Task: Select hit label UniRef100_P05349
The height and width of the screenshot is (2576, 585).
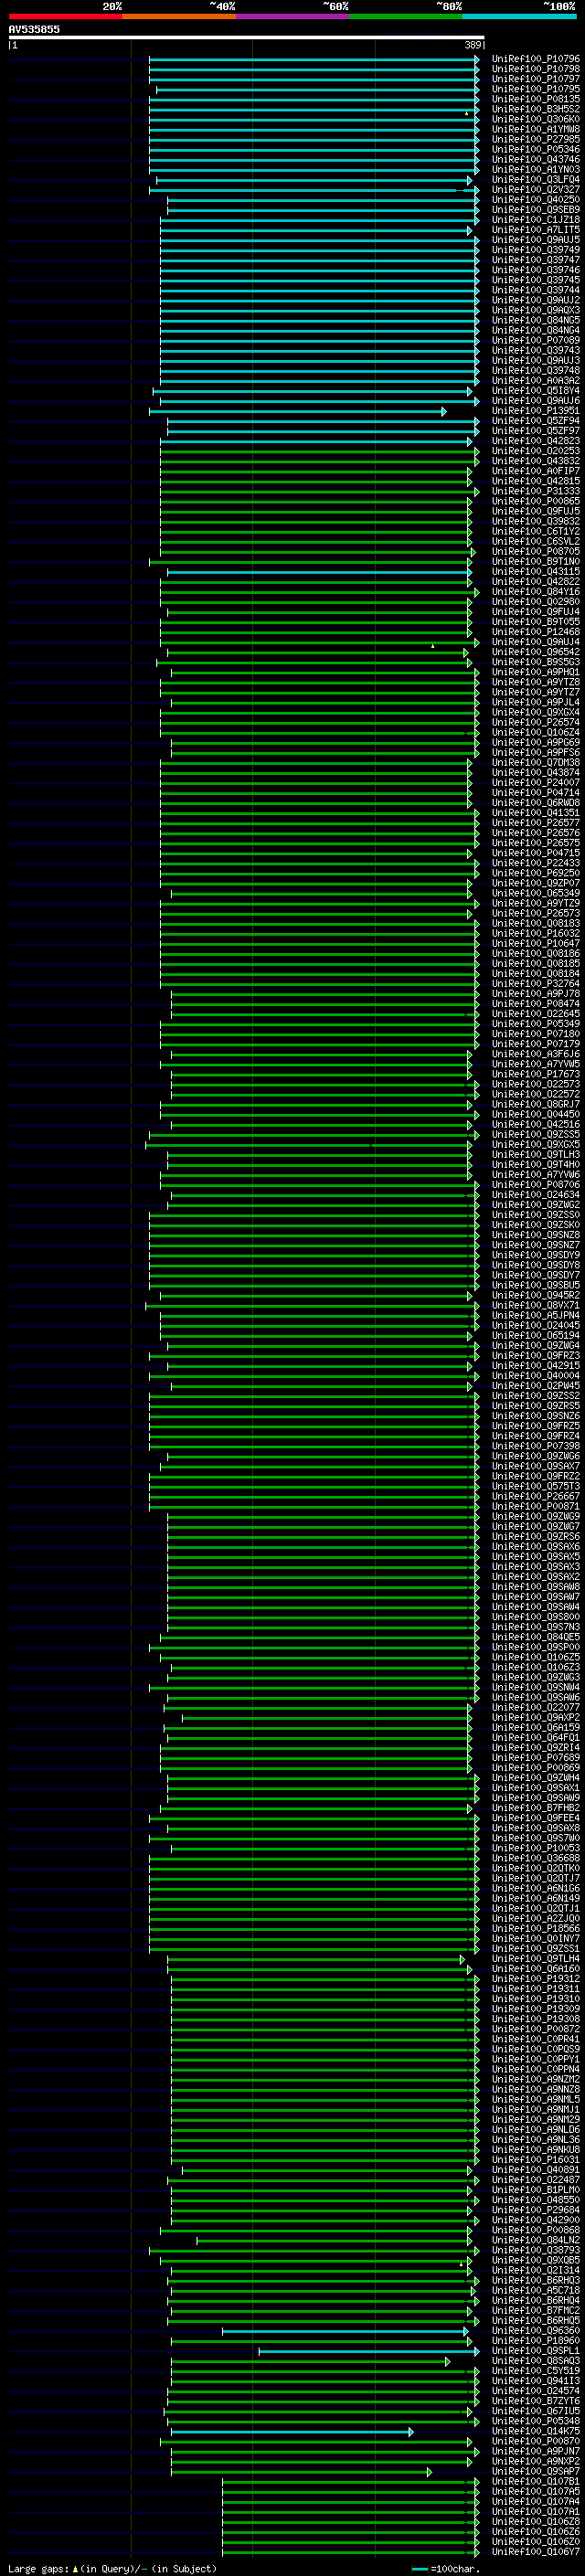Action: pos(536,1024)
